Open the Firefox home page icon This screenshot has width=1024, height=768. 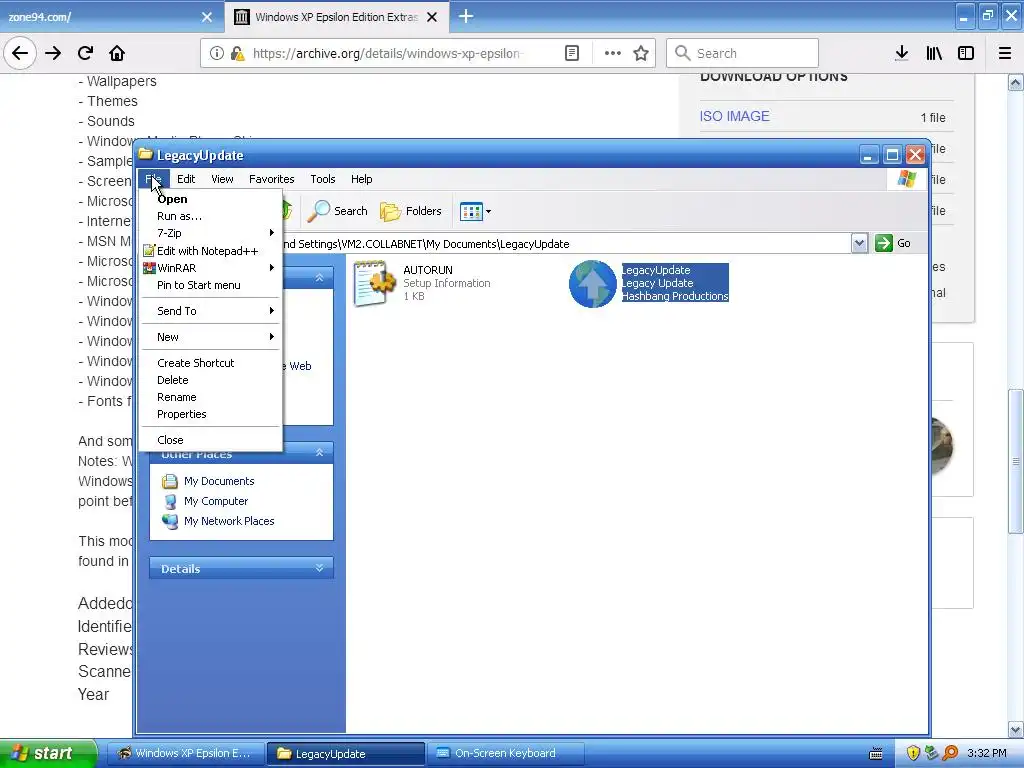(117, 53)
